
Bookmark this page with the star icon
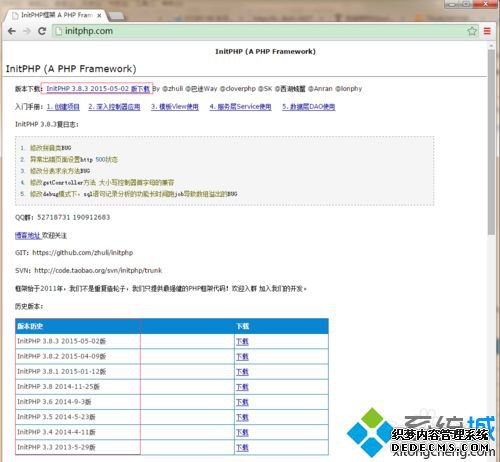coord(472,31)
